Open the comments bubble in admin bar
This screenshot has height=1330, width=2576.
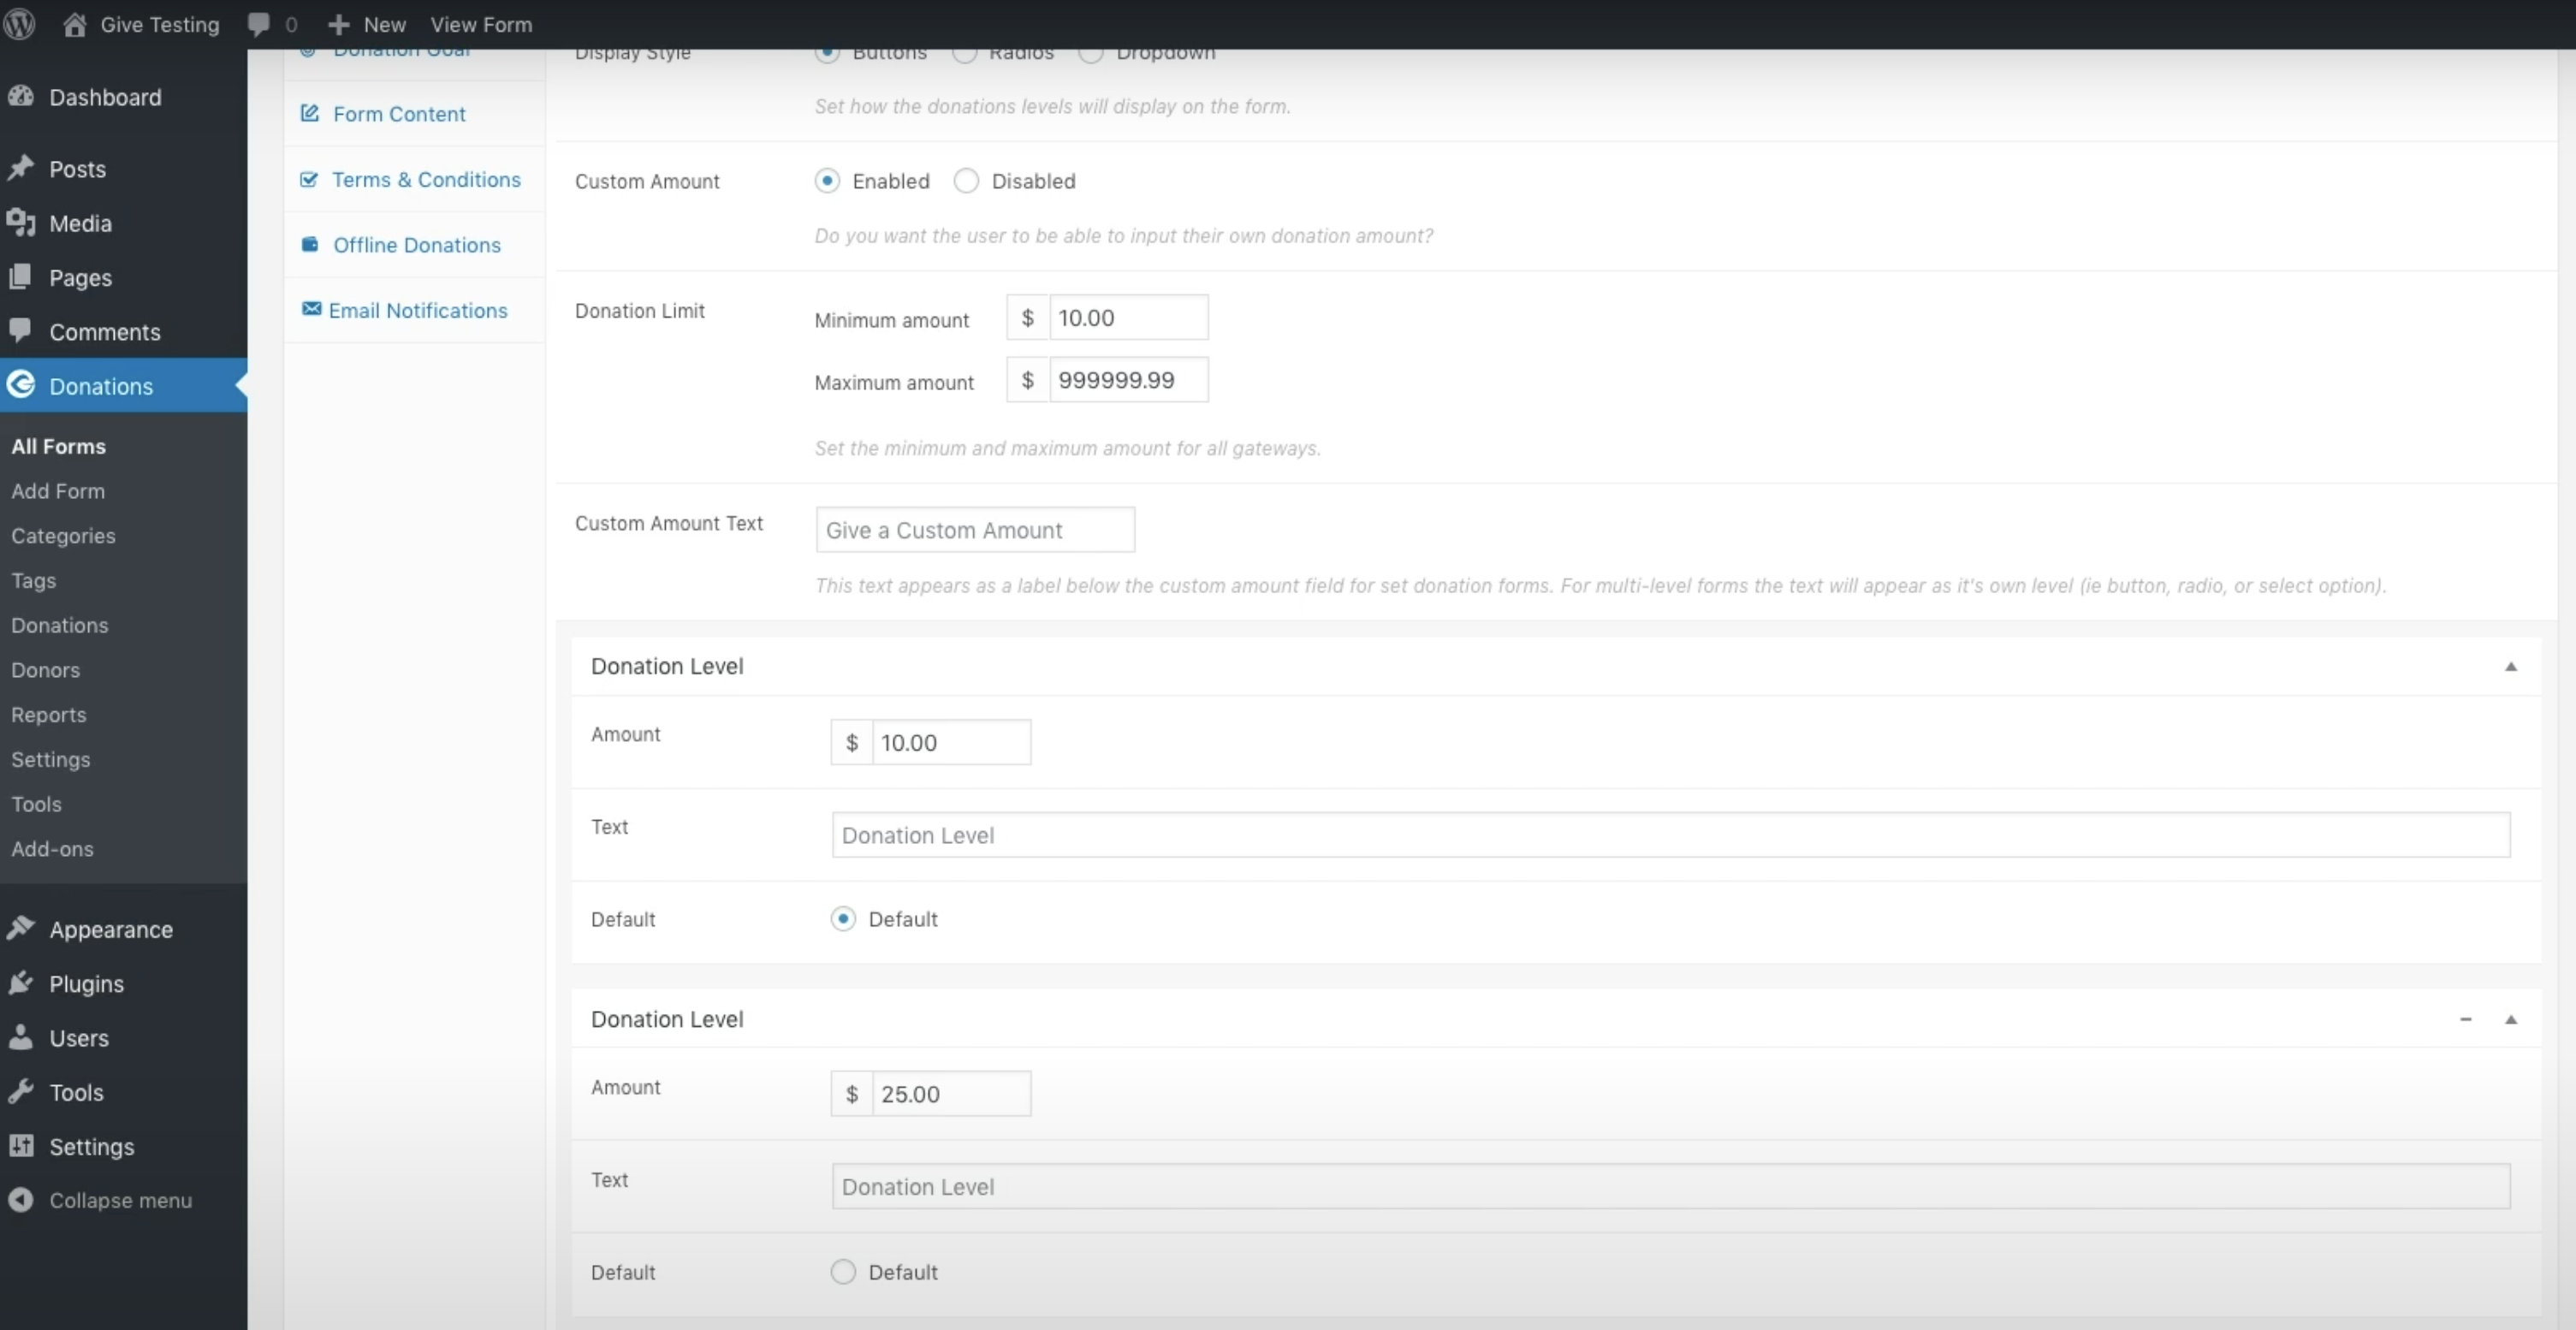pos(259,24)
